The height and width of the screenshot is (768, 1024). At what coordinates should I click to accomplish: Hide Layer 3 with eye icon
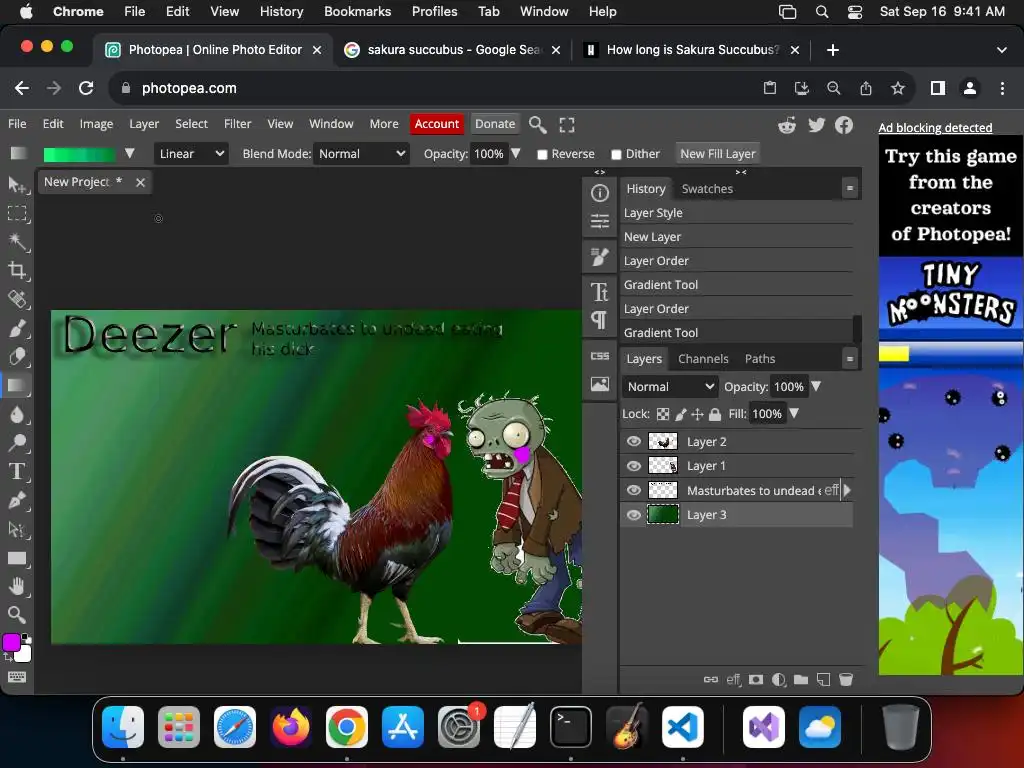tap(633, 515)
